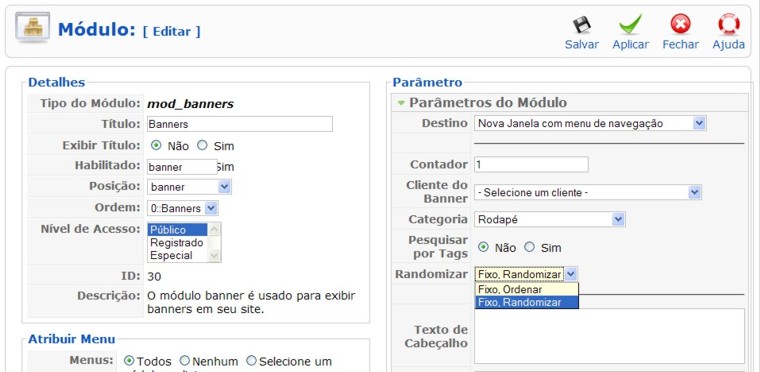Click the Salvar label link
Image resolution: width=760 pixels, height=372 pixels.
[582, 44]
